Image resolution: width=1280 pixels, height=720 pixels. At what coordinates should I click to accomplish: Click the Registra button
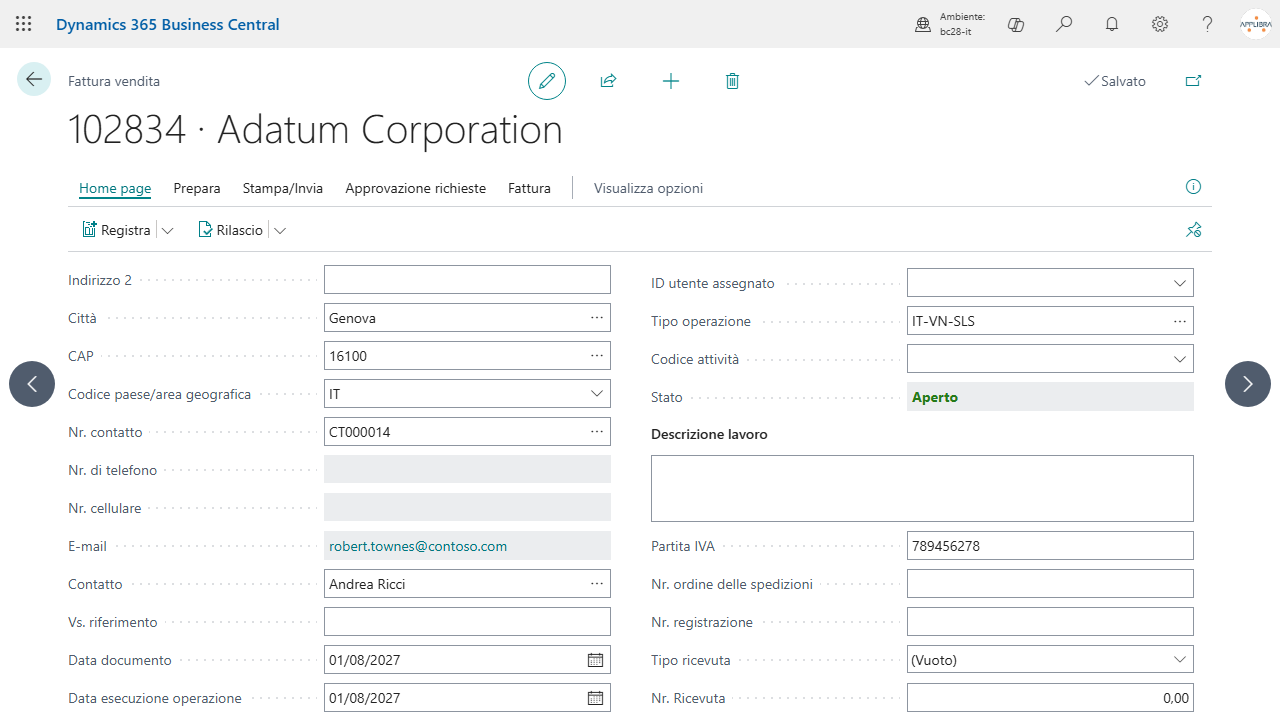(x=116, y=230)
